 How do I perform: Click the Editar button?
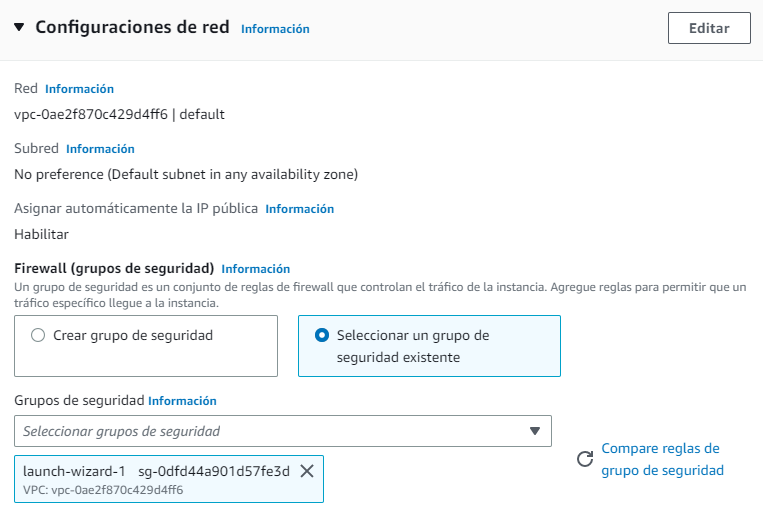click(x=709, y=28)
